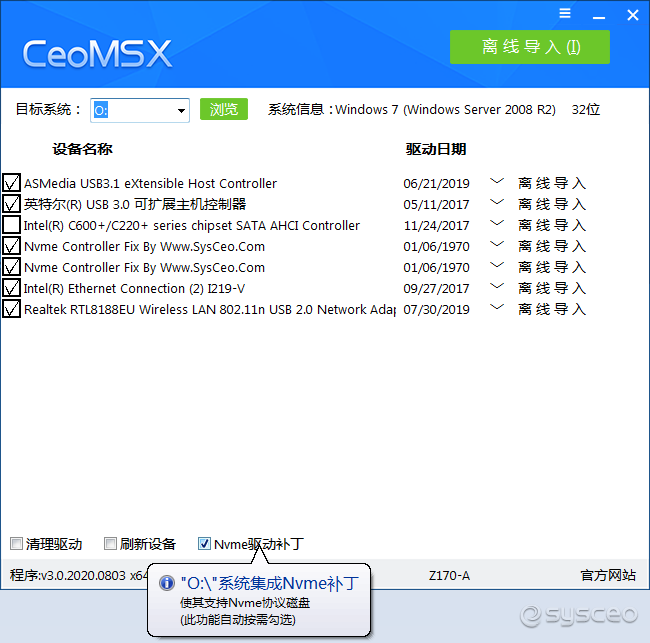Click 离线导入 for Intel Ethernet I219-V
The height and width of the screenshot is (643, 650).
coord(552,288)
